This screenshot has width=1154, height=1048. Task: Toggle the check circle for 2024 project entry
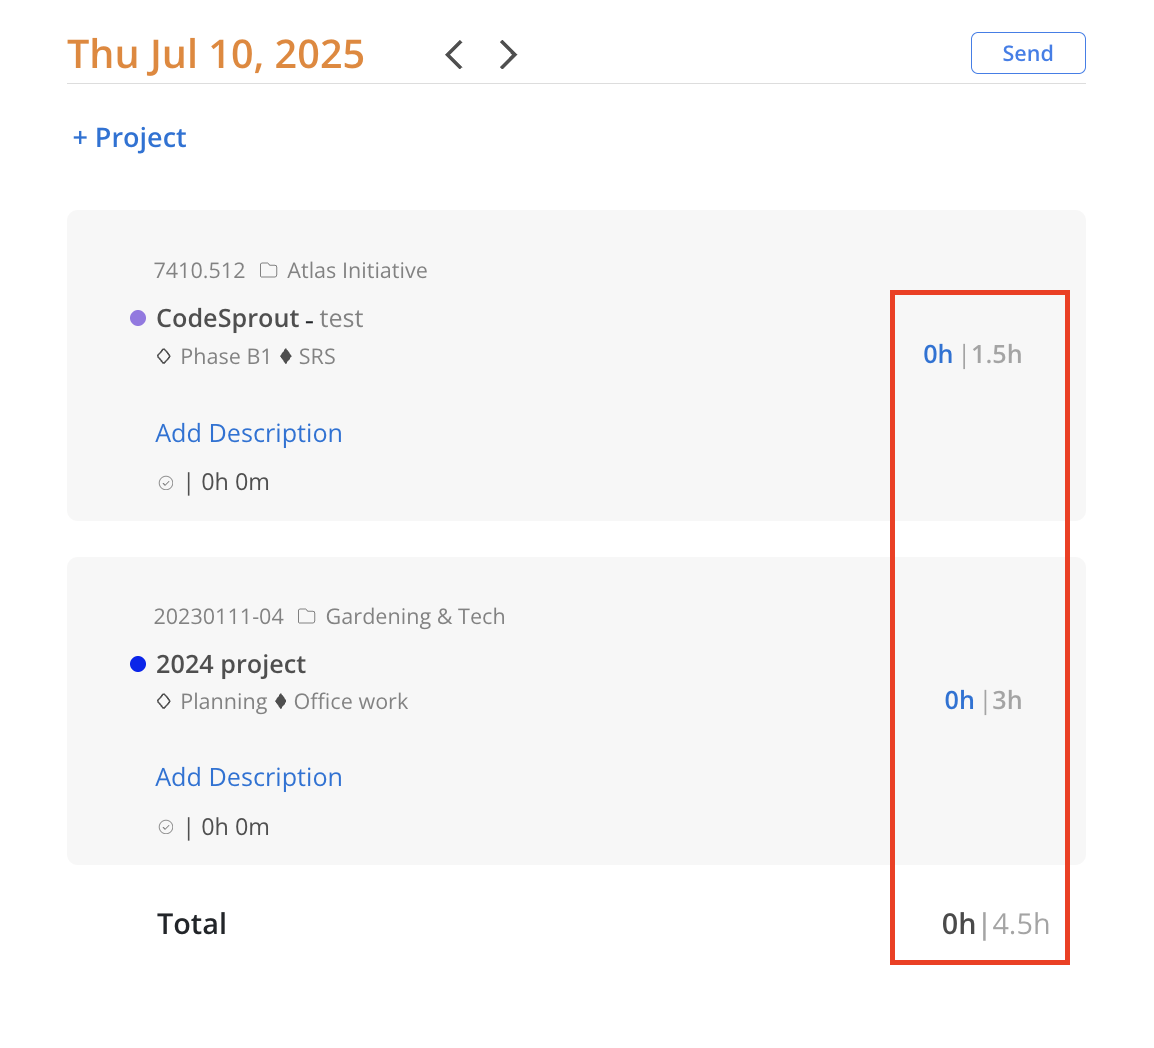pos(166,827)
